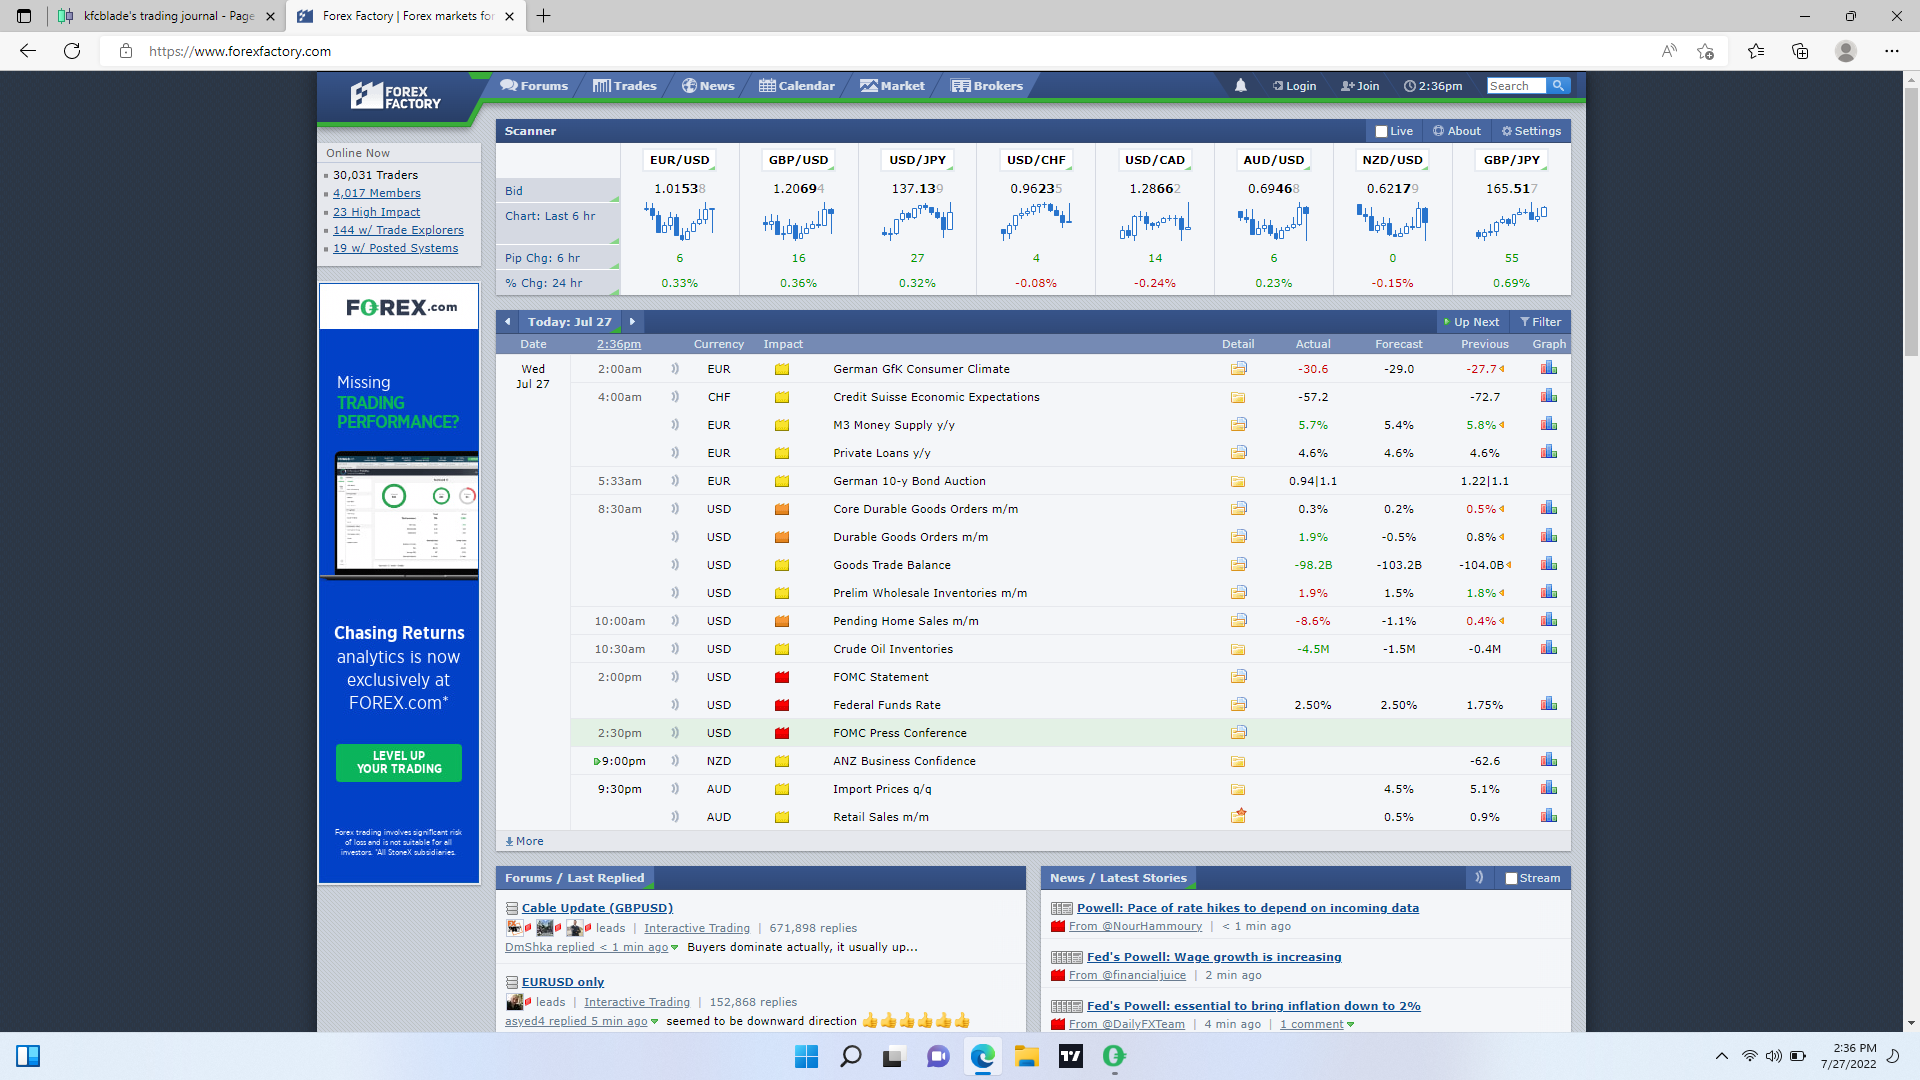Viewport: 1920px width, 1080px height.
Task: Open graph for Pending Home Sales
Action: [1548, 620]
